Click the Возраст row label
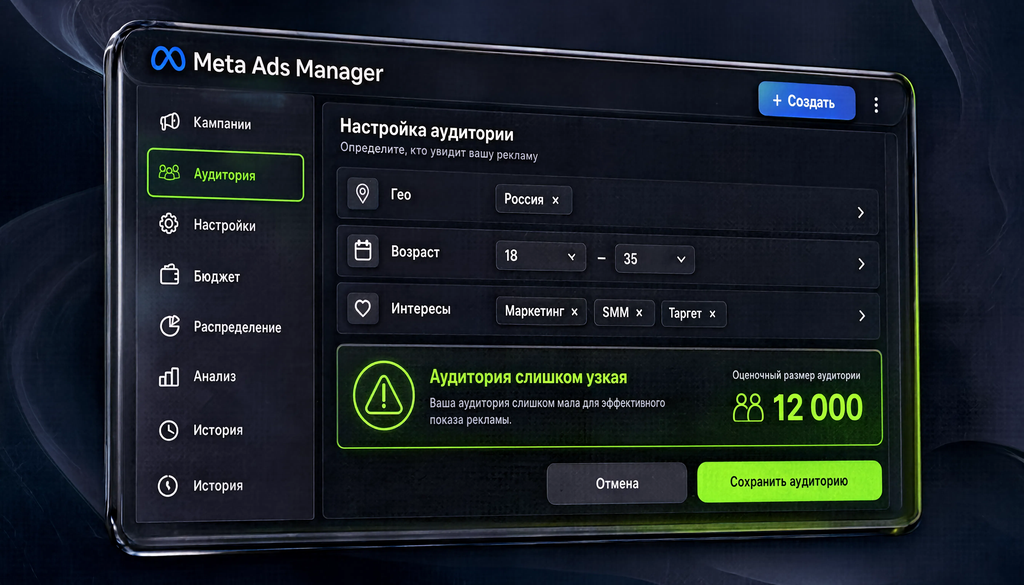The image size is (1024, 585). click(415, 252)
